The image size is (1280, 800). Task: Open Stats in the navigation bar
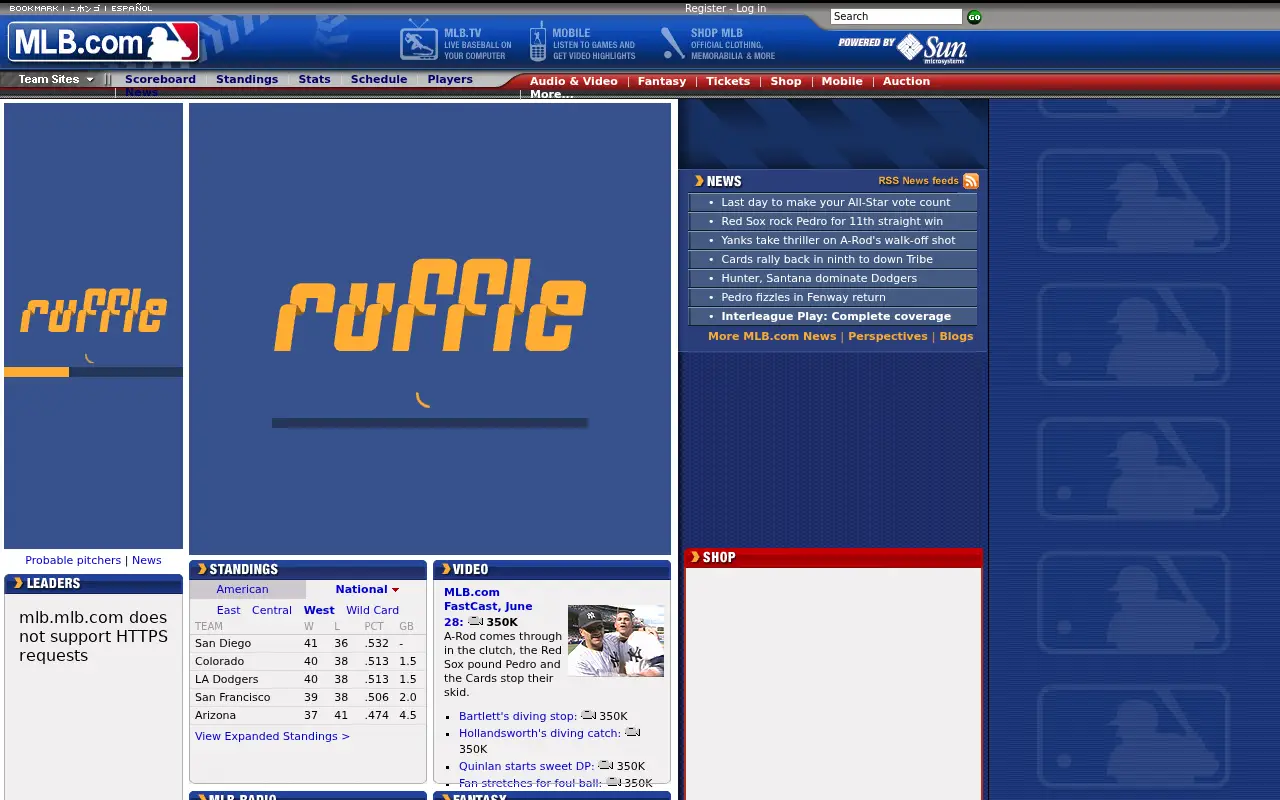point(314,79)
